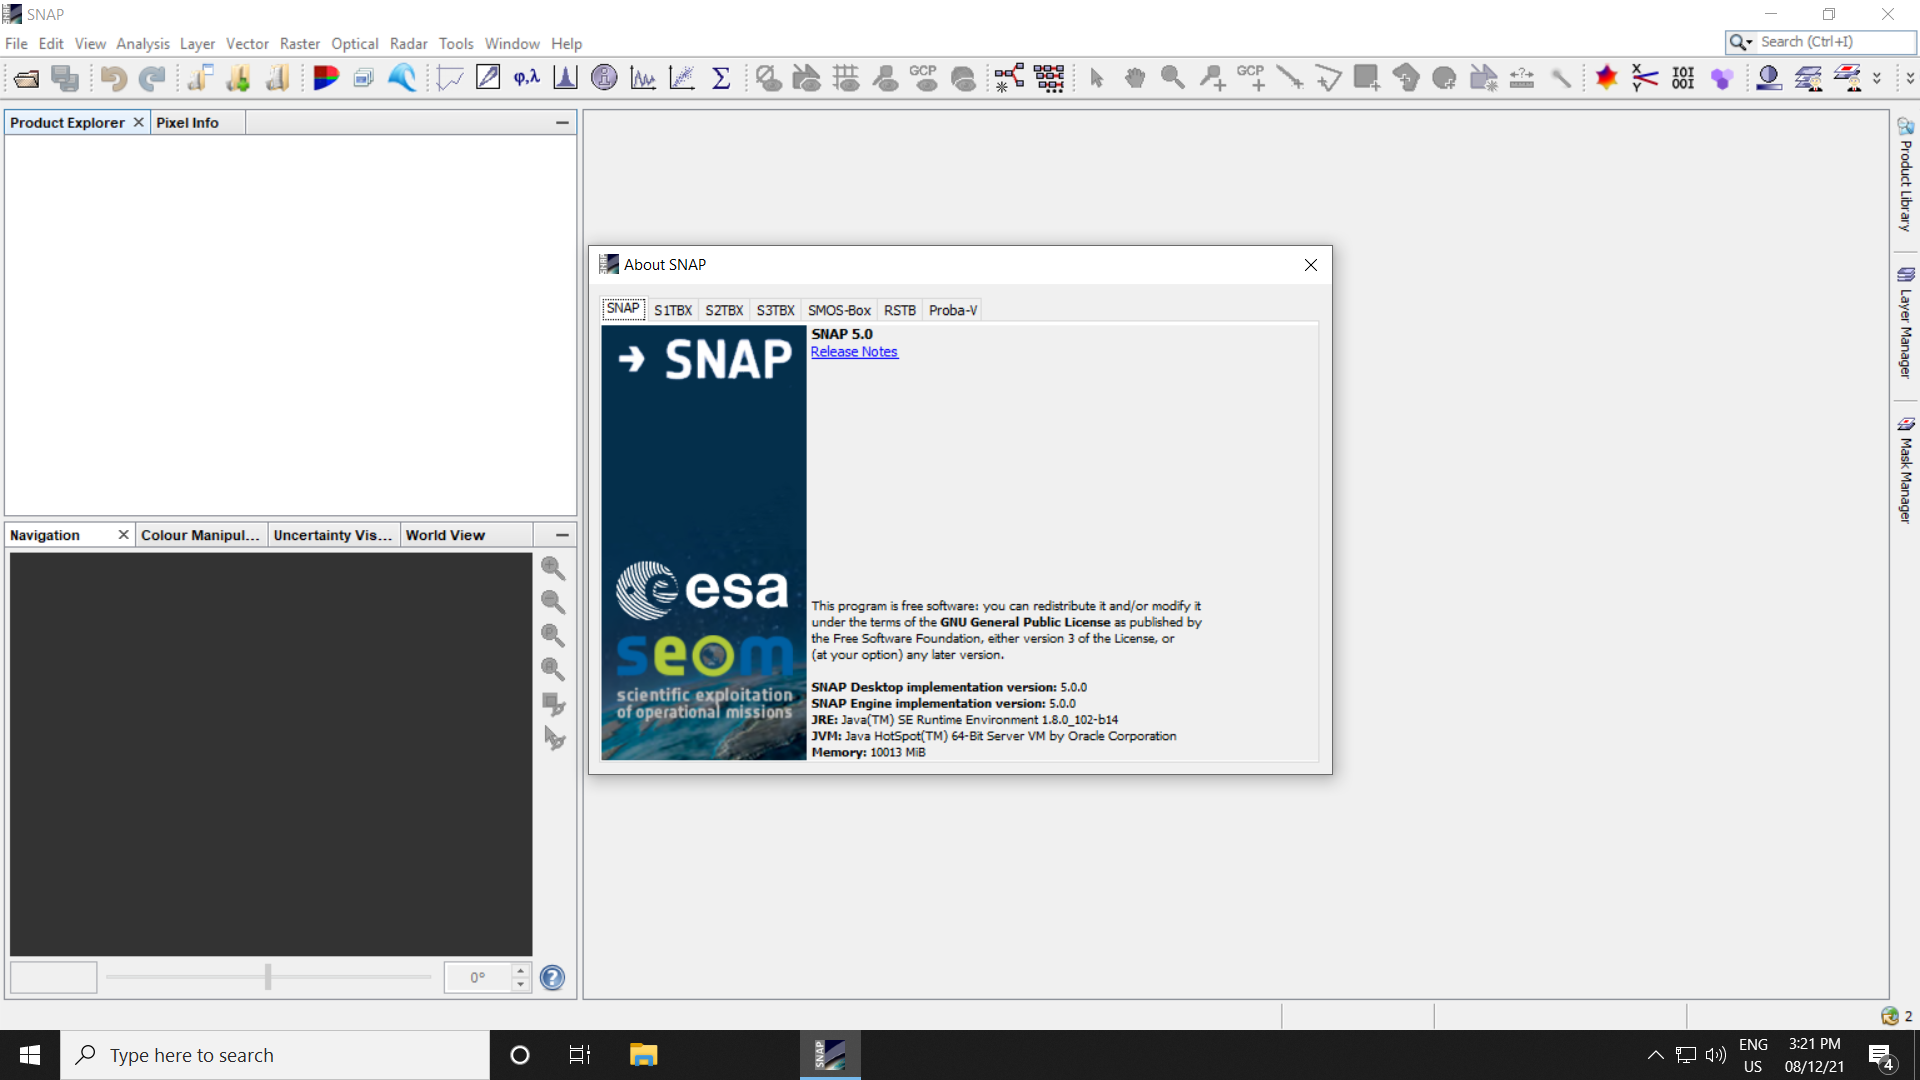Click the purple hexagons toolbar icon
The height and width of the screenshot is (1080, 1920).
click(1722, 78)
